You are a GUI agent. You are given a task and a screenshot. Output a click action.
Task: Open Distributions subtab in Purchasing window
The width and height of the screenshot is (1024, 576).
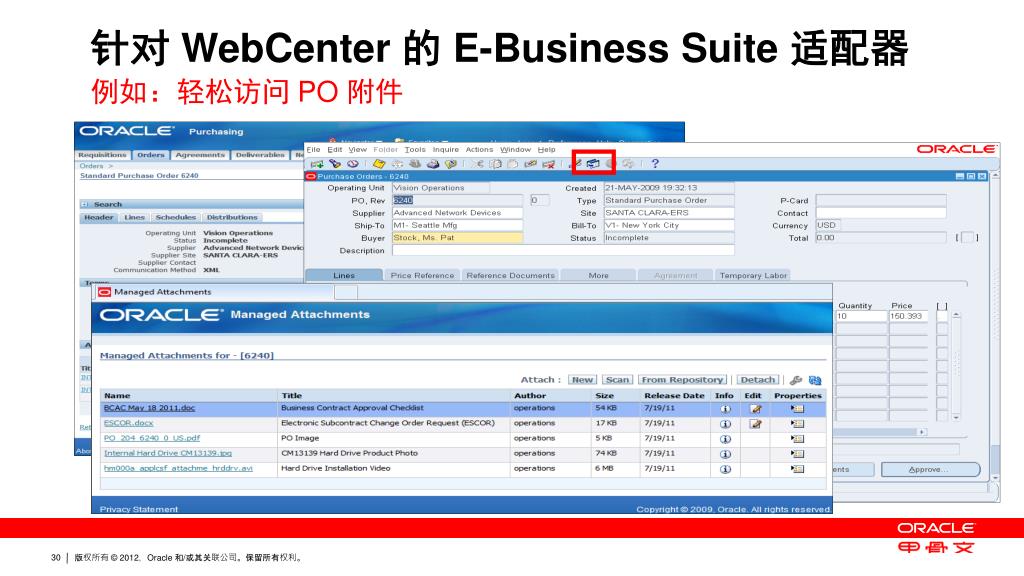(x=232, y=217)
